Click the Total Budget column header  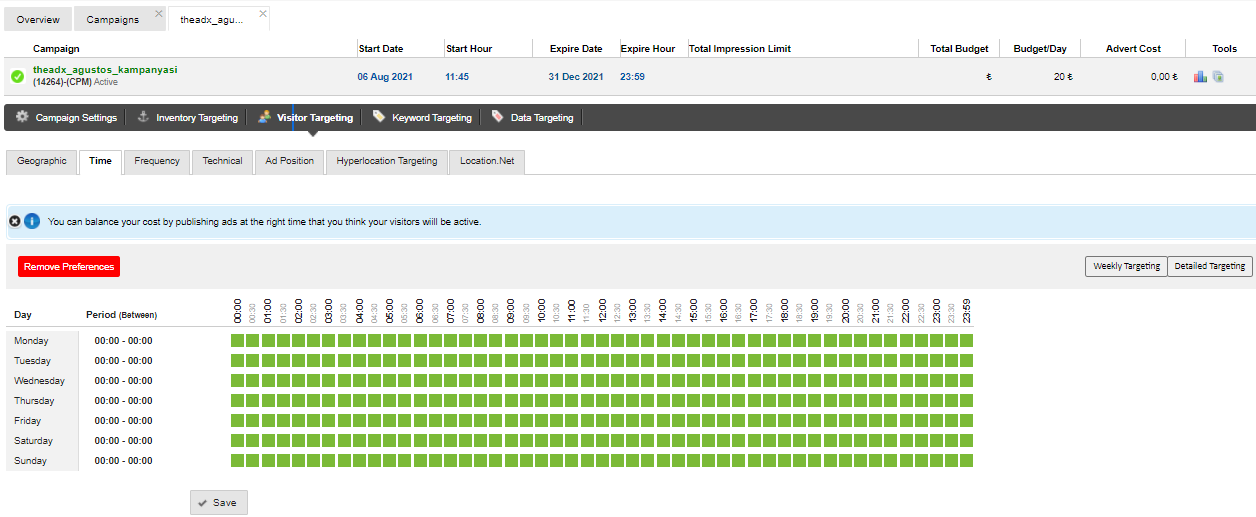[x=959, y=48]
